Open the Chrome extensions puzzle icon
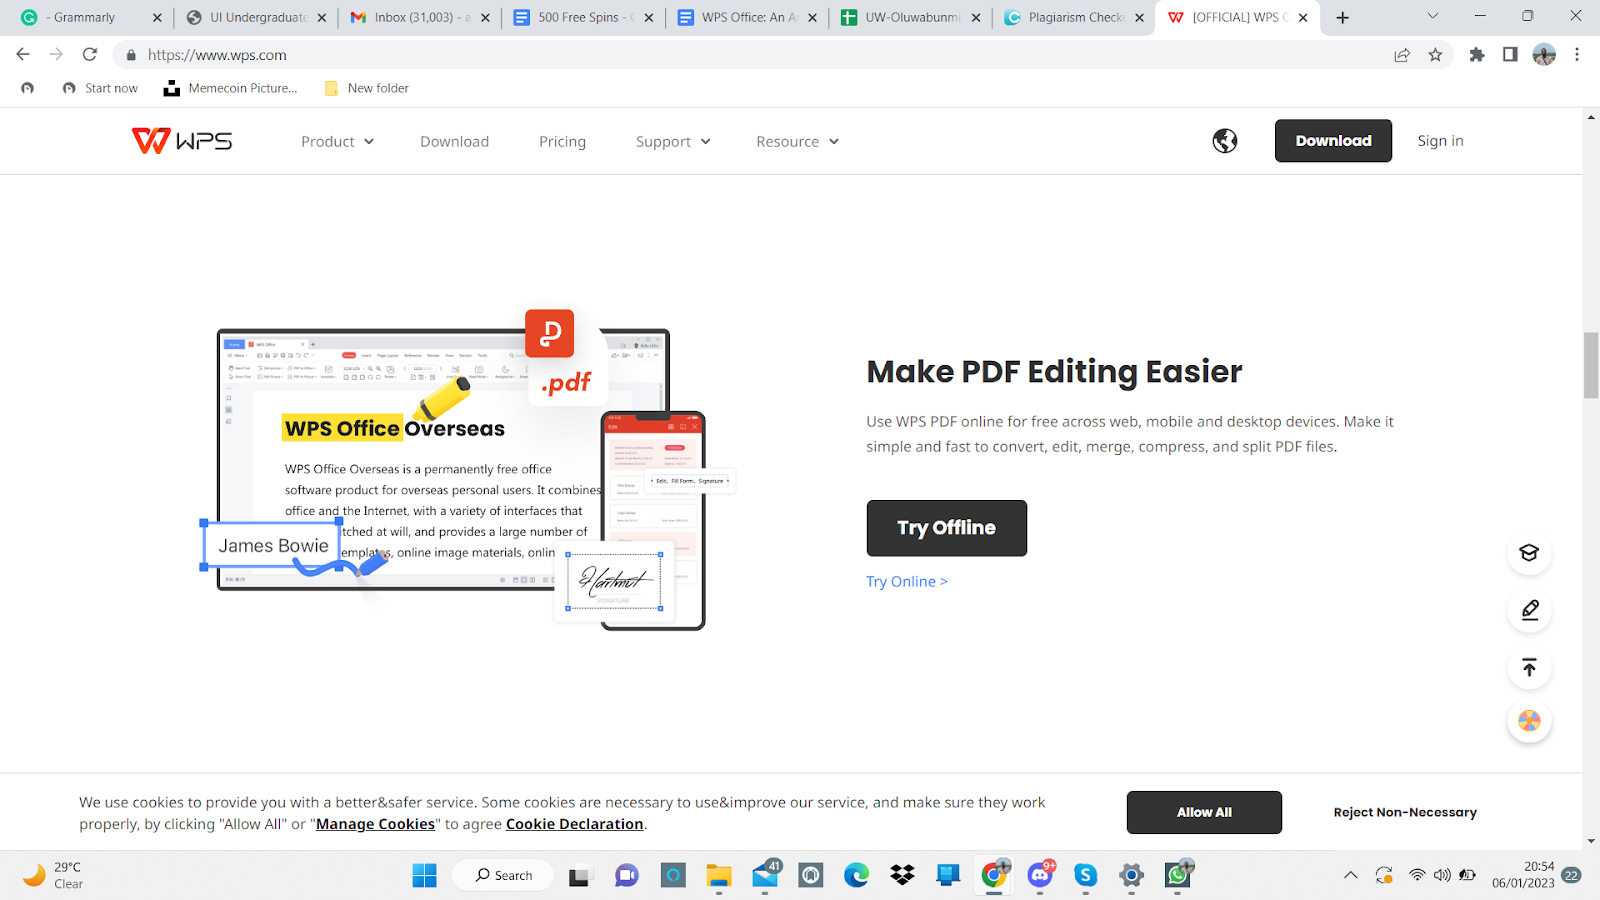The height and width of the screenshot is (900, 1600). pyautogui.click(x=1477, y=55)
